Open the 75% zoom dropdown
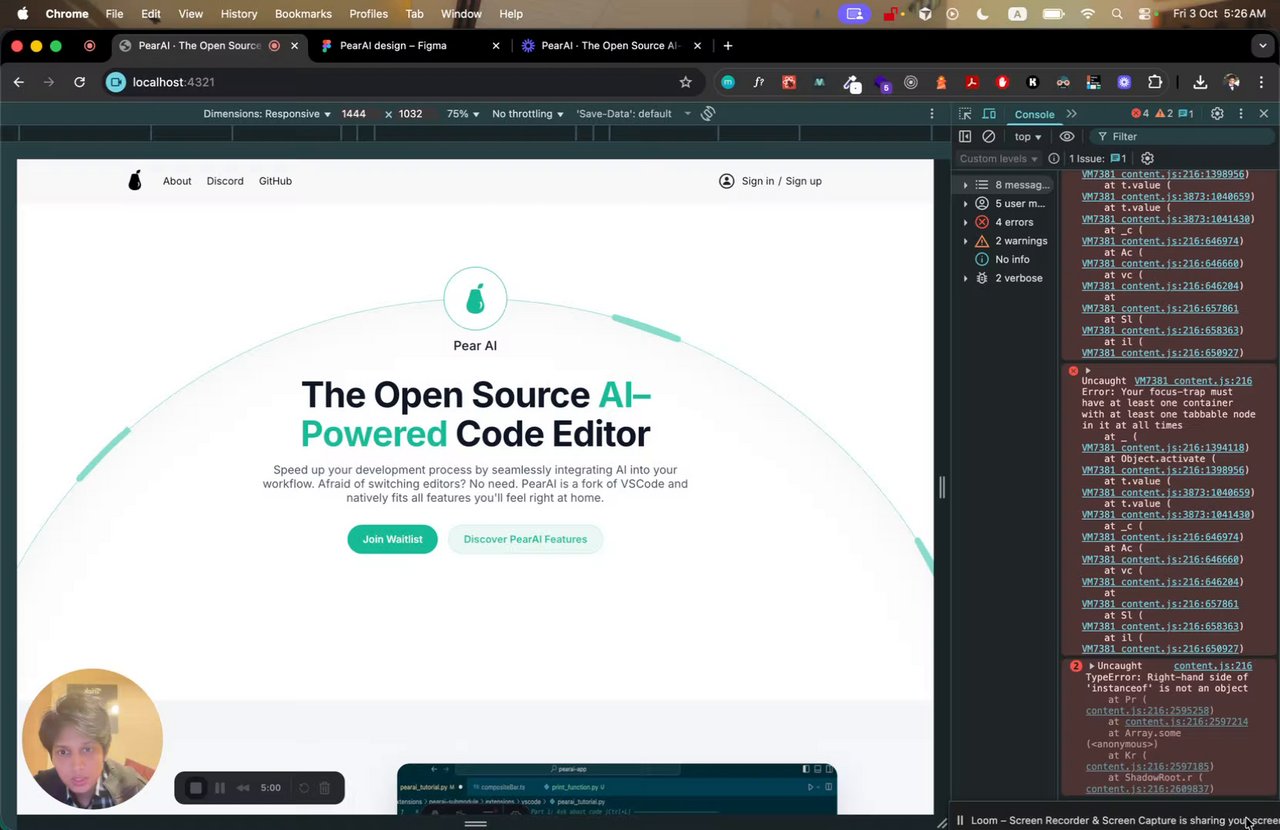The height and width of the screenshot is (830, 1280). 463,114
